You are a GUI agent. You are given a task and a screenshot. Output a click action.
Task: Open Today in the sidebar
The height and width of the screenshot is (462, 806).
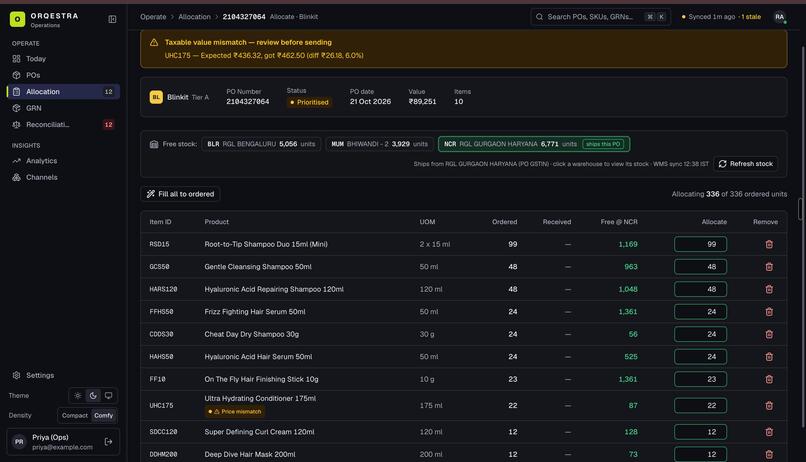click(x=63, y=59)
